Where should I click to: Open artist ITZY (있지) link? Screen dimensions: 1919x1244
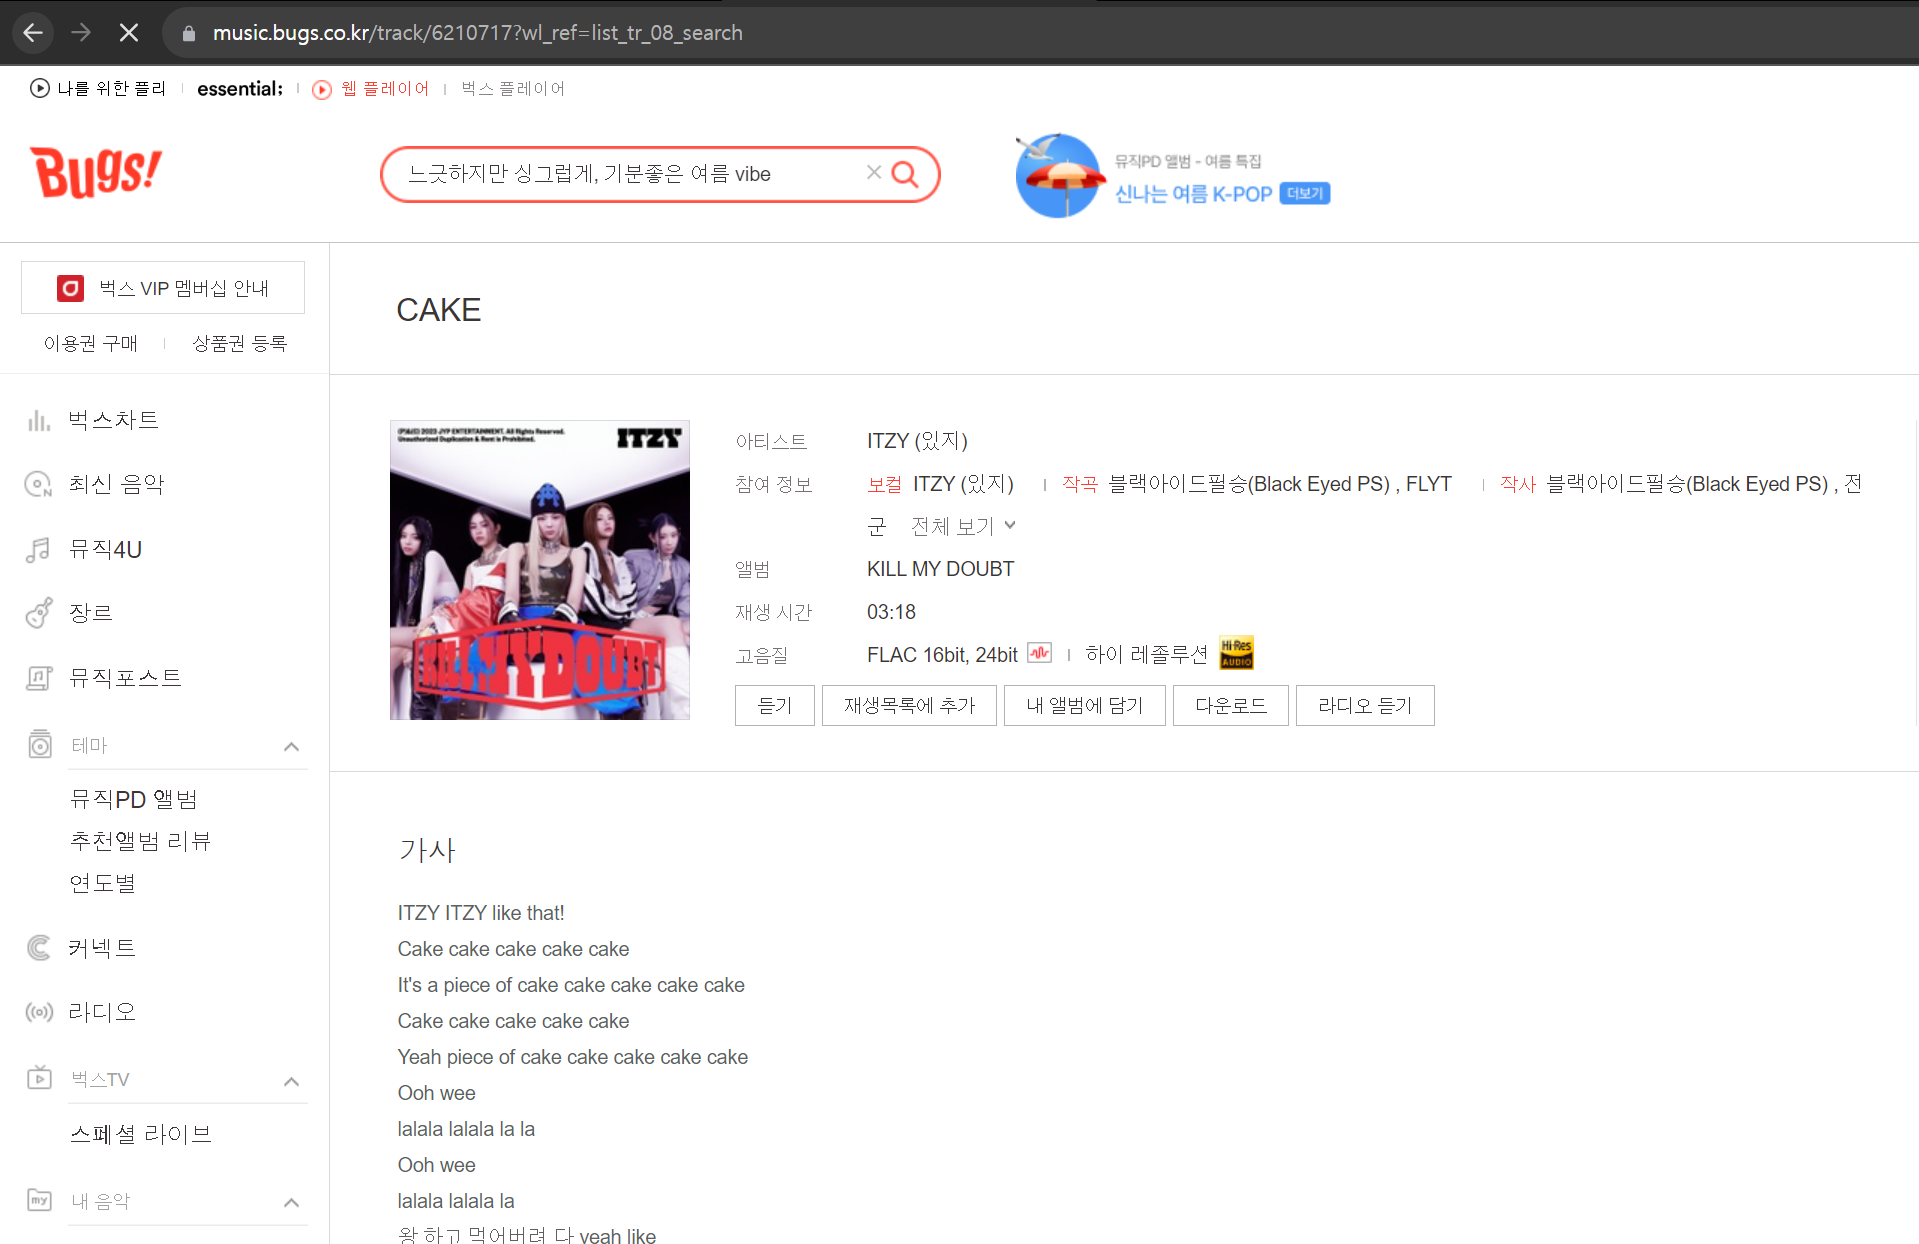tap(917, 441)
